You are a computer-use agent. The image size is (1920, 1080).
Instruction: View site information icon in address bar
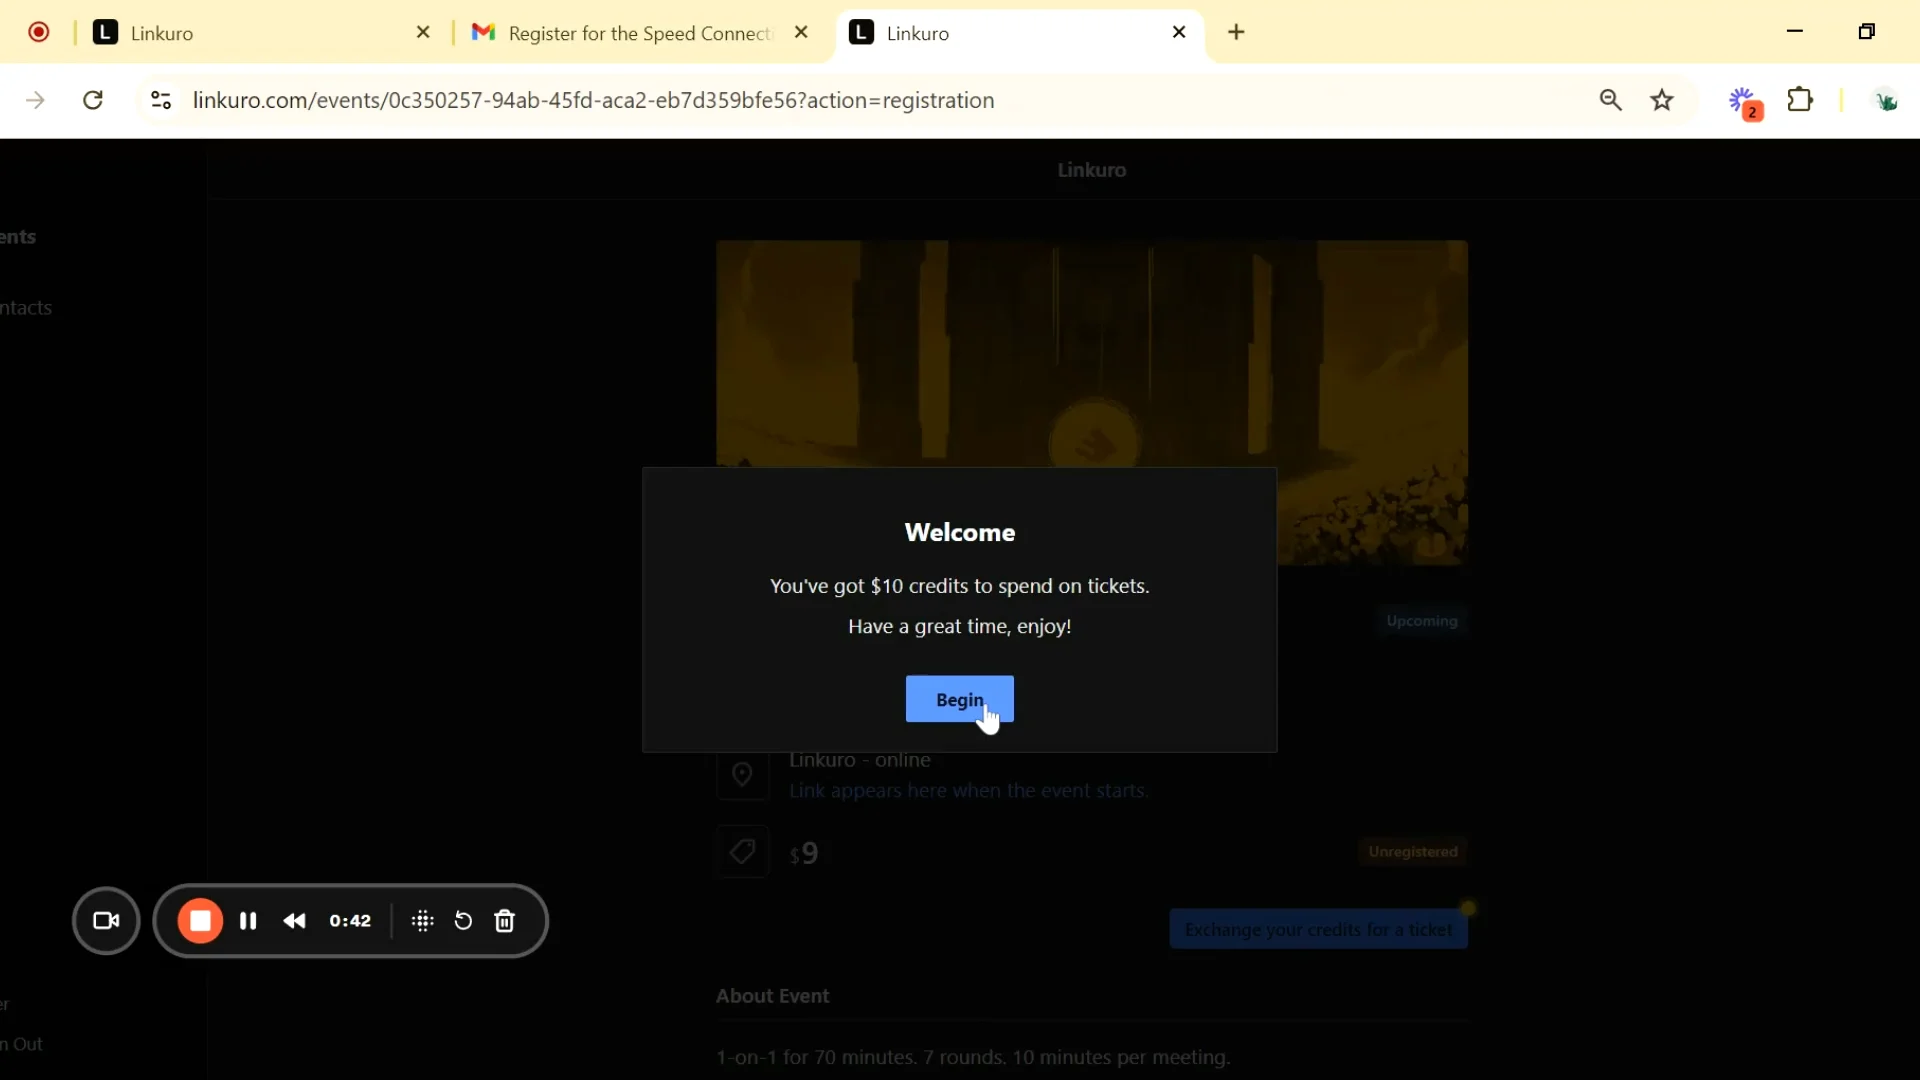point(161,100)
